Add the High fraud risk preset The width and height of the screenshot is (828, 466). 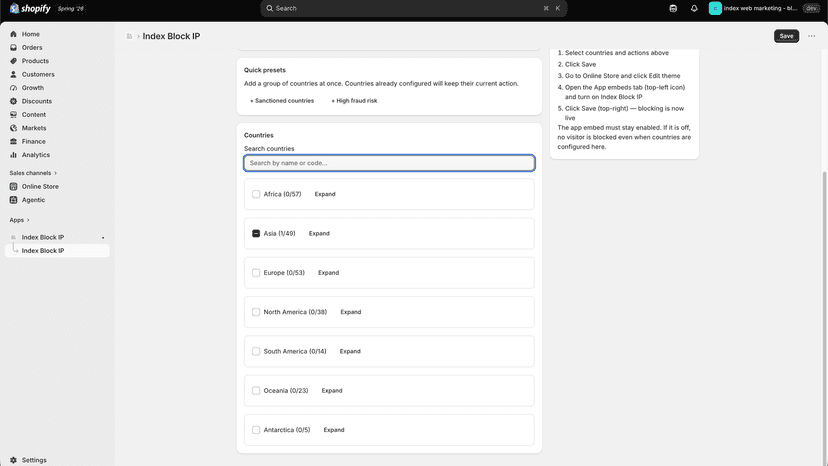pyautogui.click(x=354, y=101)
